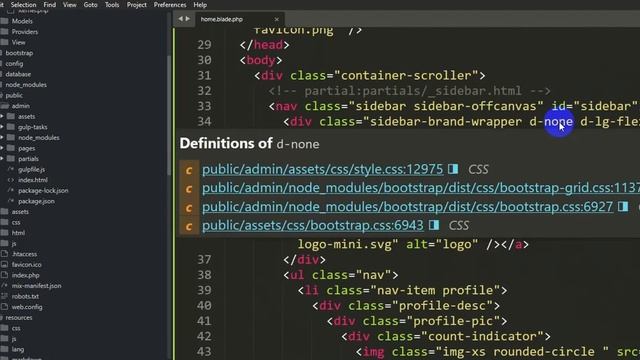The width and height of the screenshot is (640, 360).
Task: Open gulpfile.js in sidebar
Action: click(31, 169)
